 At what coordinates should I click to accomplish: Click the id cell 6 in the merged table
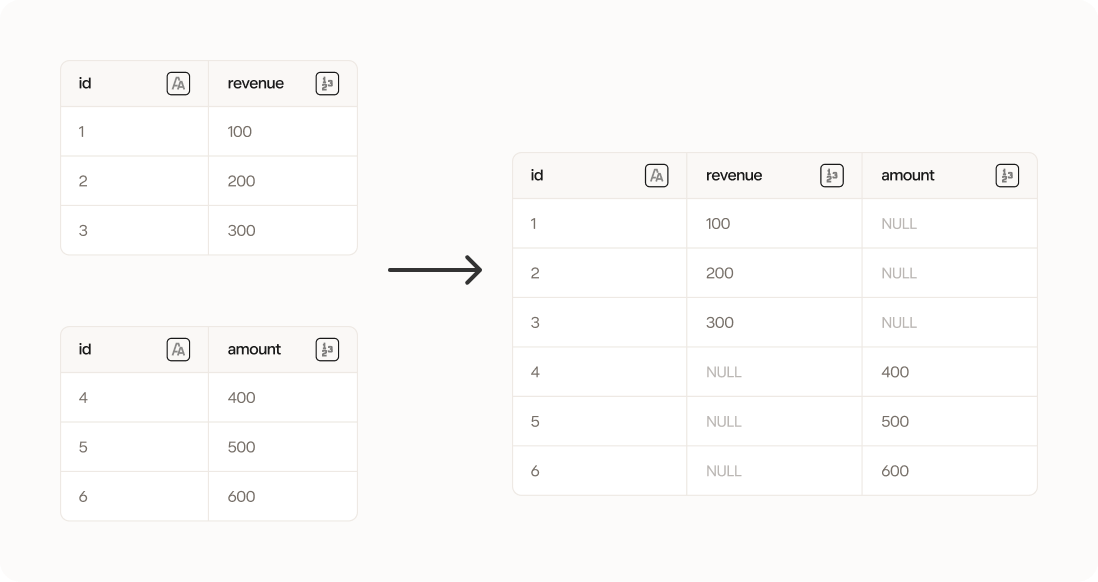(x=600, y=471)
